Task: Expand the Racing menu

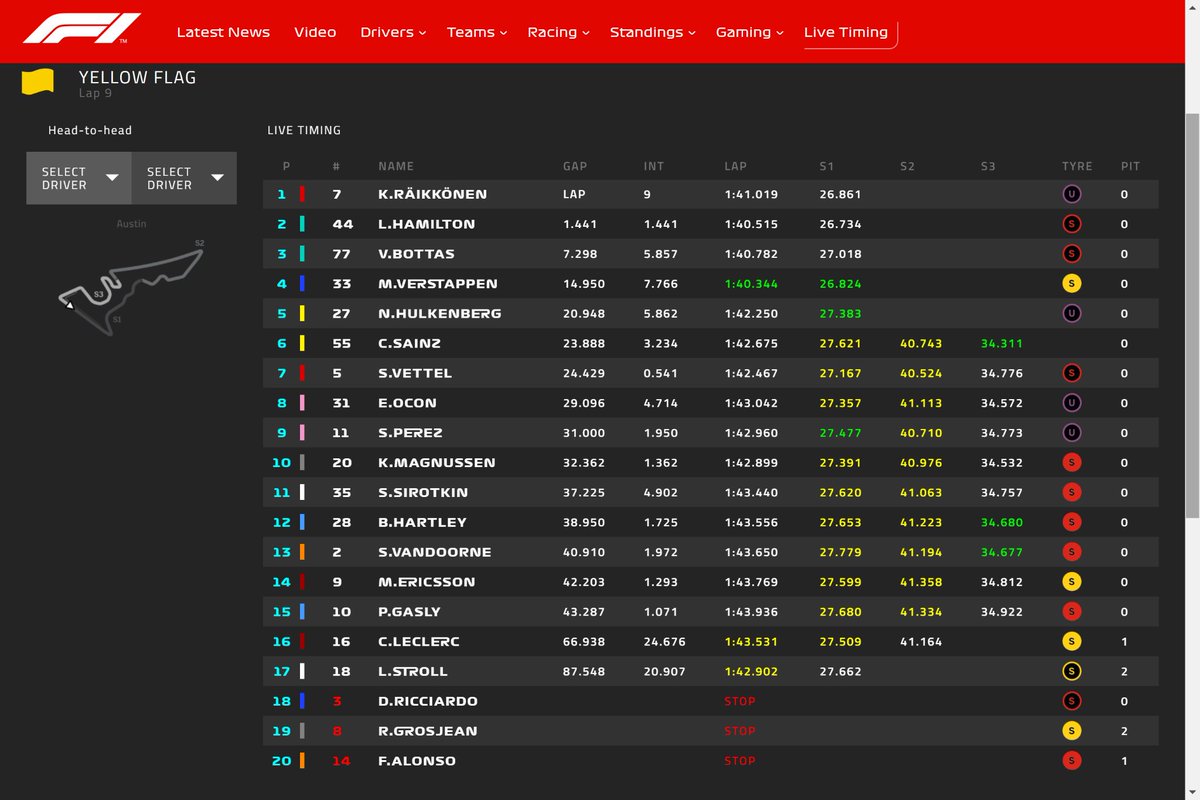Action: [558, 32]
